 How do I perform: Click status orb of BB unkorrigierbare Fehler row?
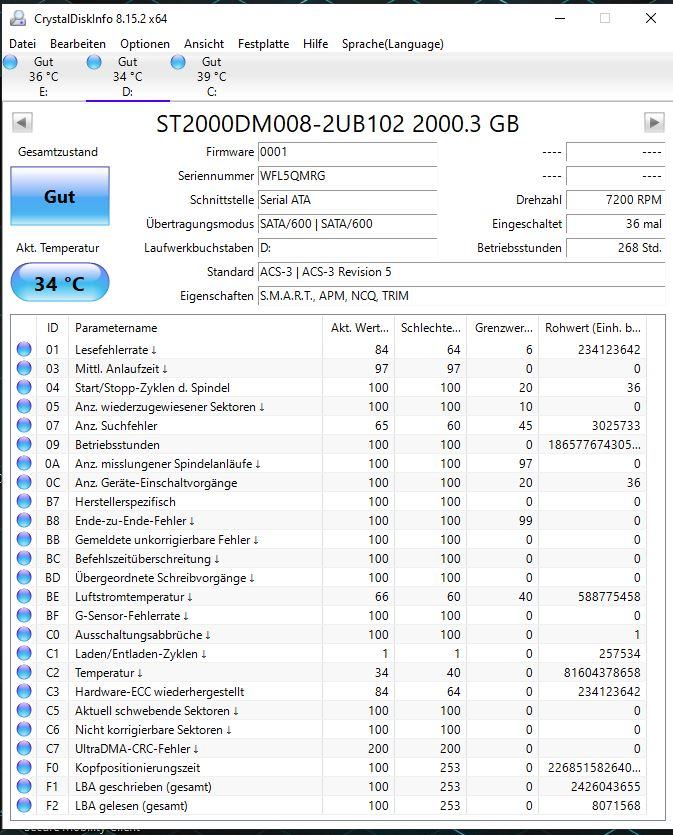click(x=24, y=539)
